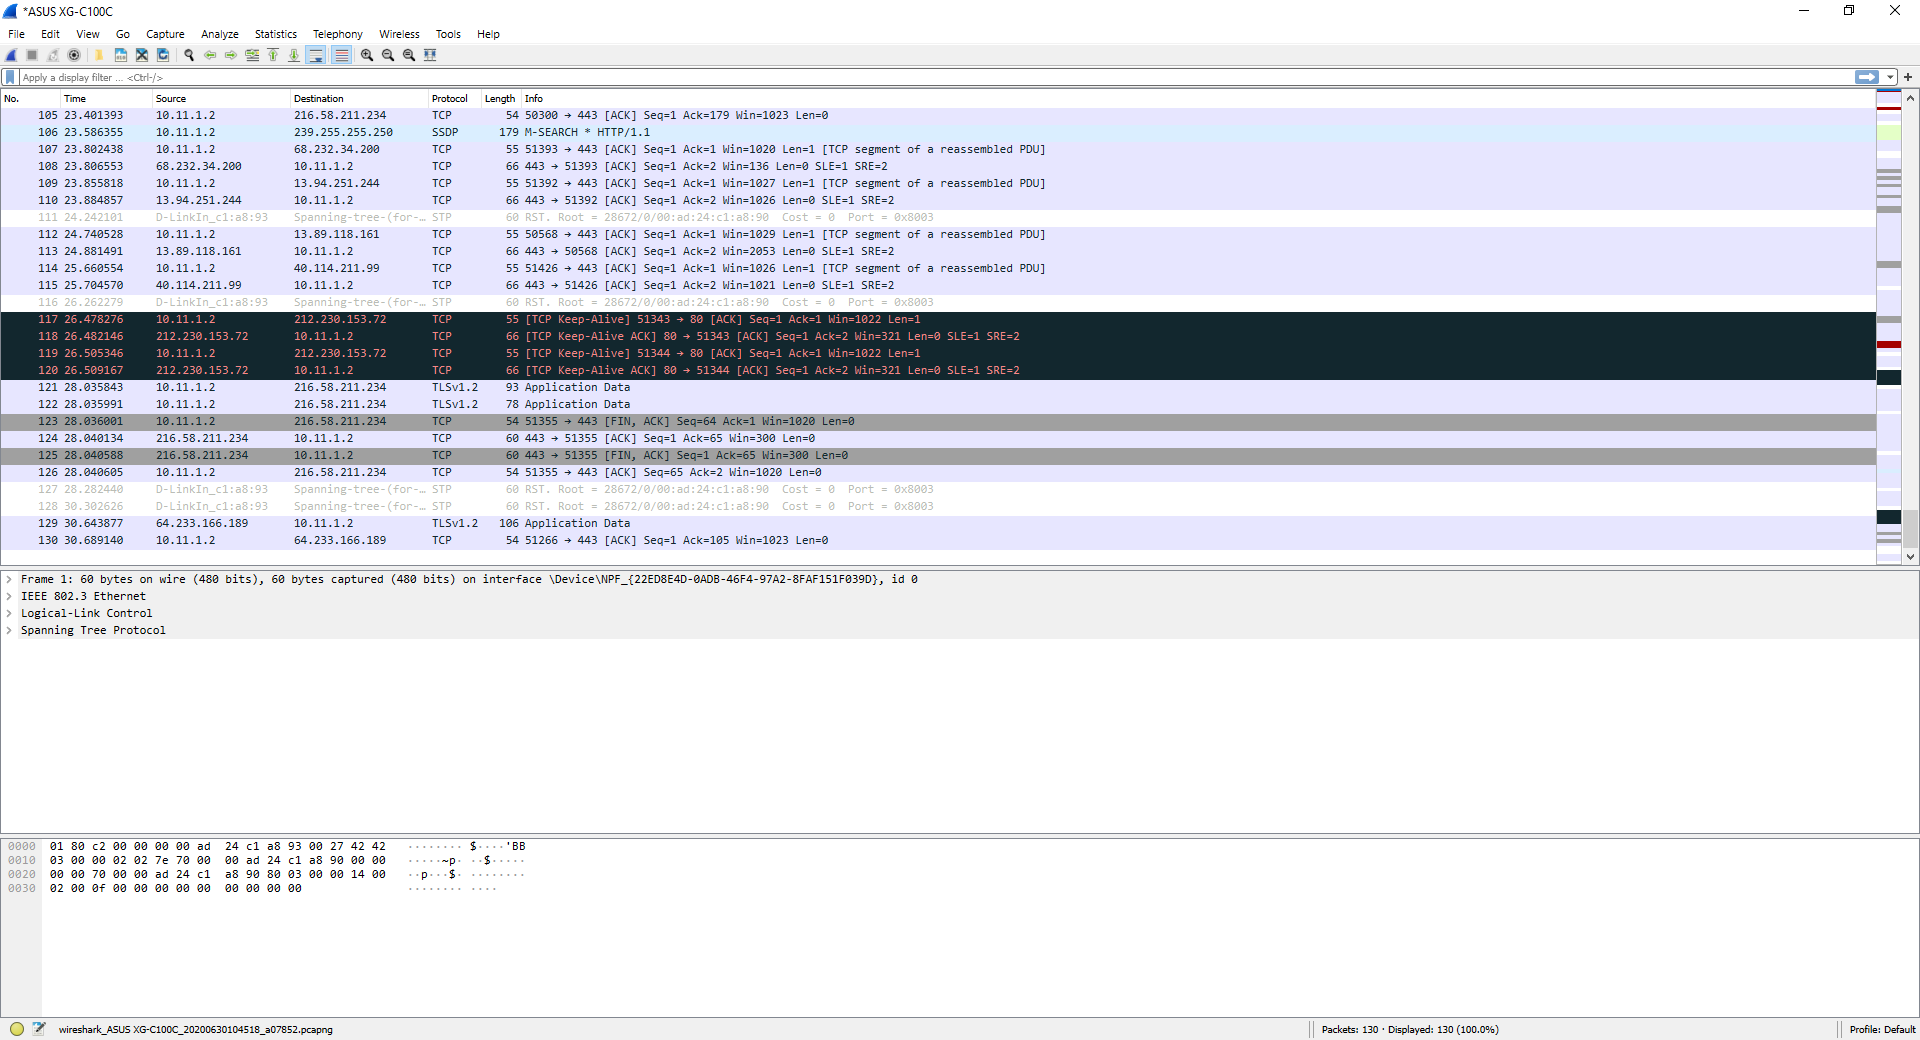Expand IEEE 802.3 Ethernet section
This screenshot has height=1040, width=1920.
(x=9, y=596)
